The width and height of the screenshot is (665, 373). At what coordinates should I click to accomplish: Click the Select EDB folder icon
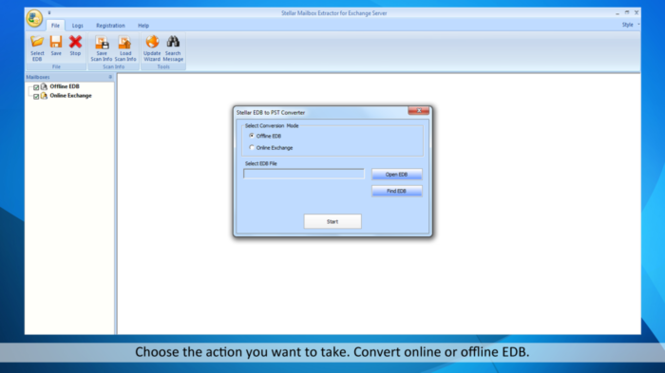click(37, 42)
